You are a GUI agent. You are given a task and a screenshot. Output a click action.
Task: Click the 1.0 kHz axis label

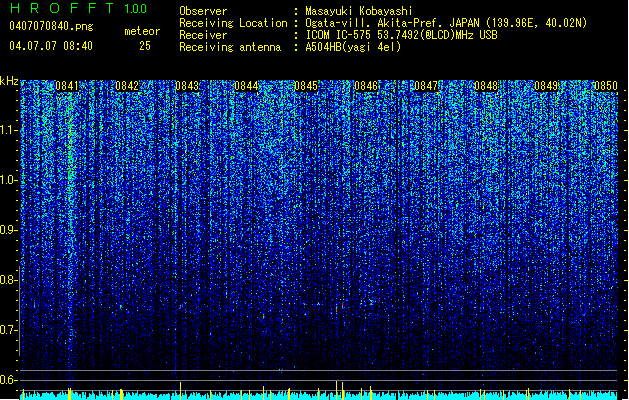coord(8,180)
